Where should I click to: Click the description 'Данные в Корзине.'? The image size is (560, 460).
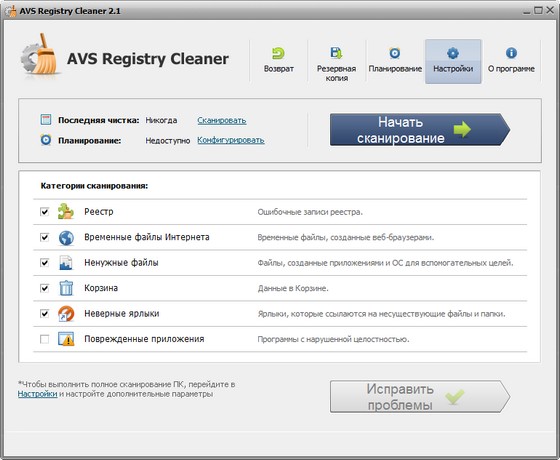click(293, 289)
